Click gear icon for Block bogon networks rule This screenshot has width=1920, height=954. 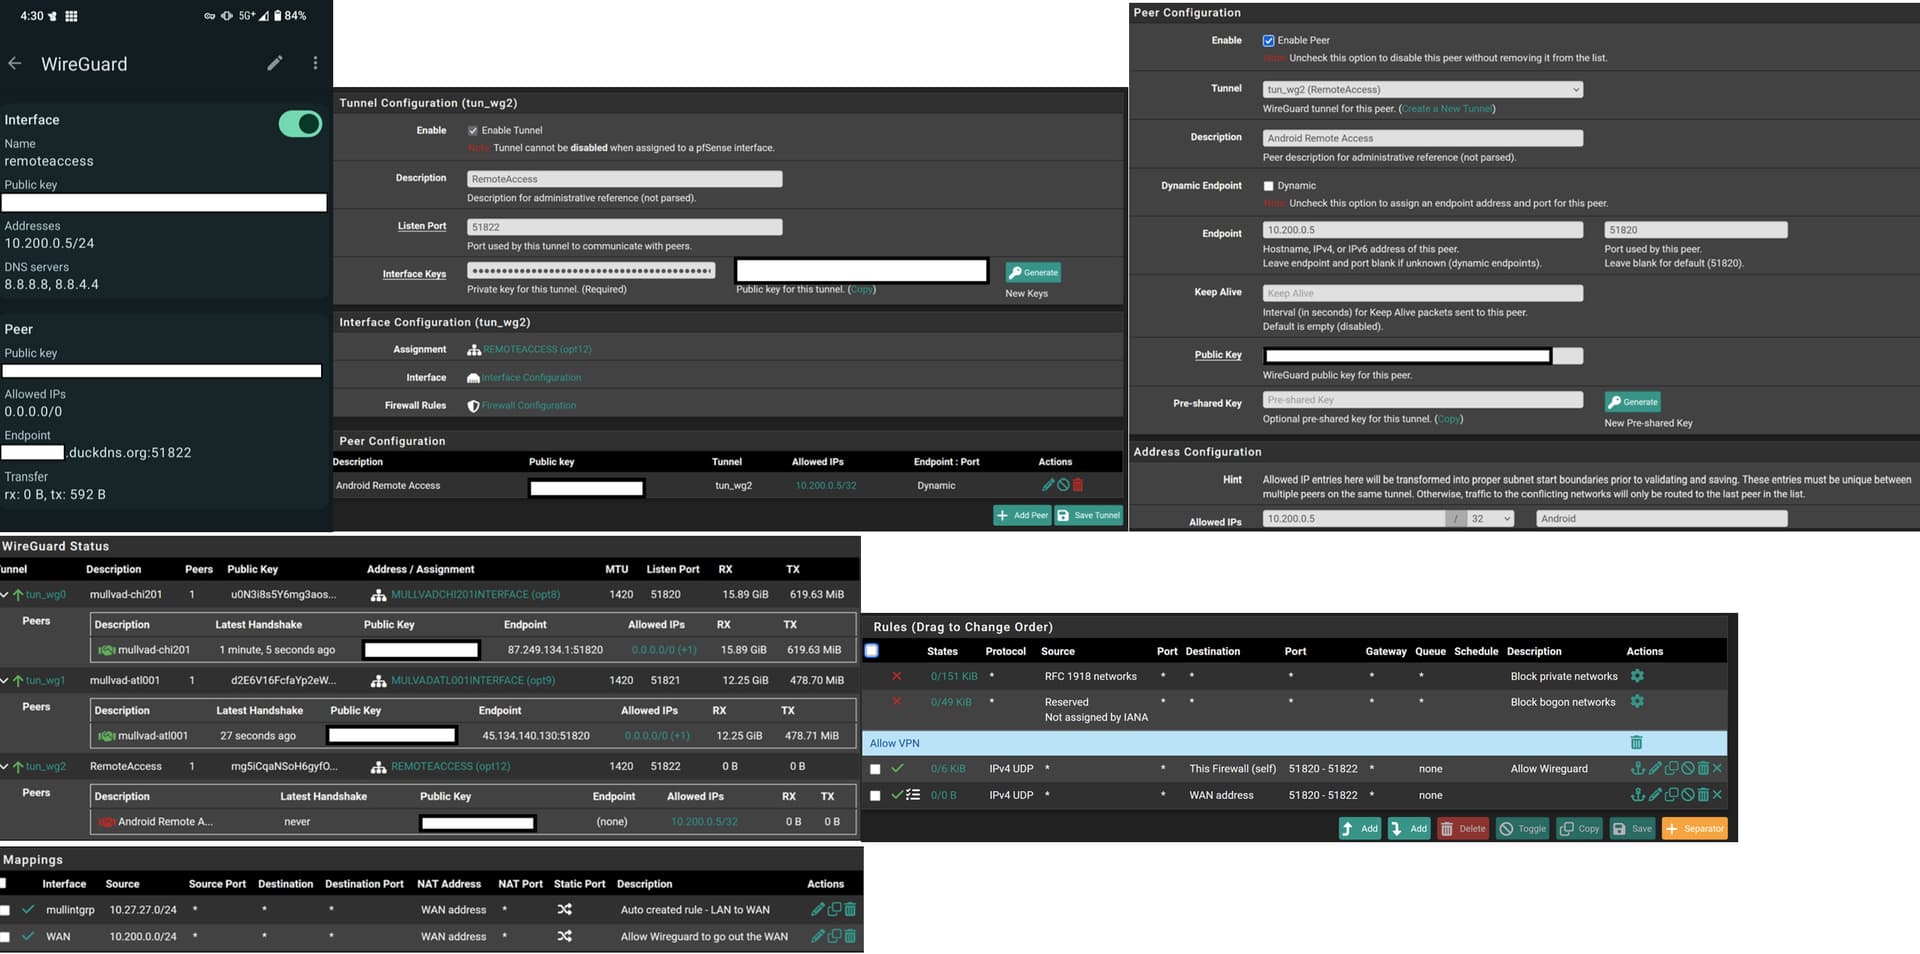coord(1637,701)
